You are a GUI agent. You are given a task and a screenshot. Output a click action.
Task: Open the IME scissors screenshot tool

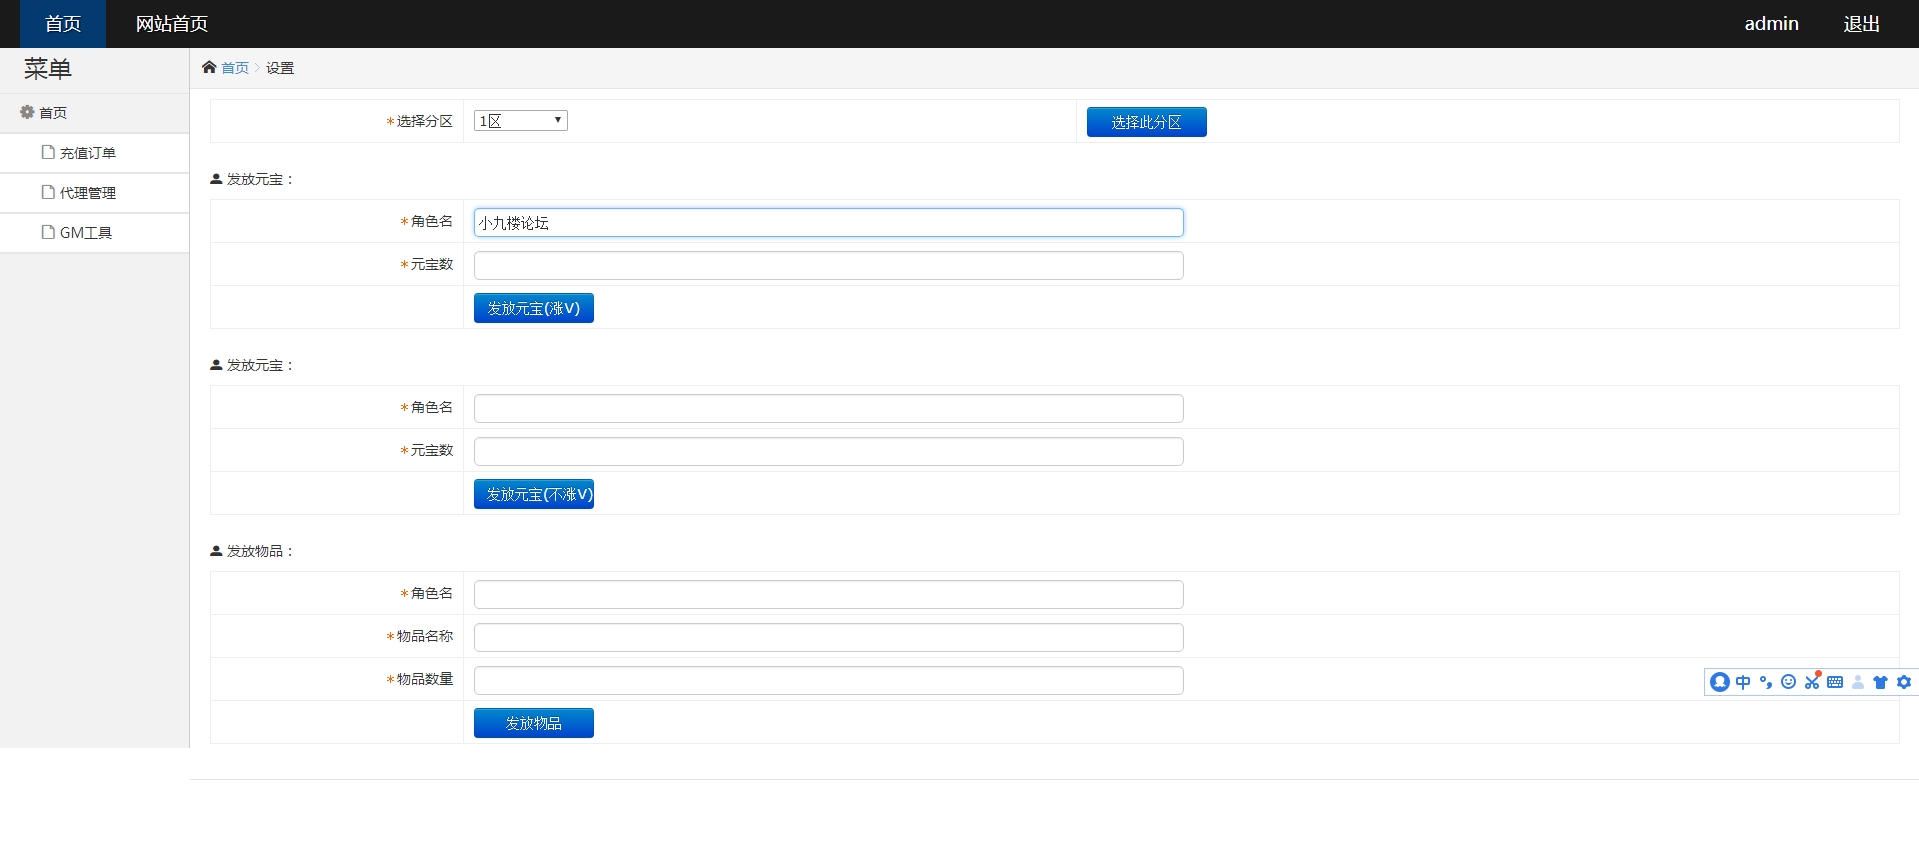pos(1812,682)
